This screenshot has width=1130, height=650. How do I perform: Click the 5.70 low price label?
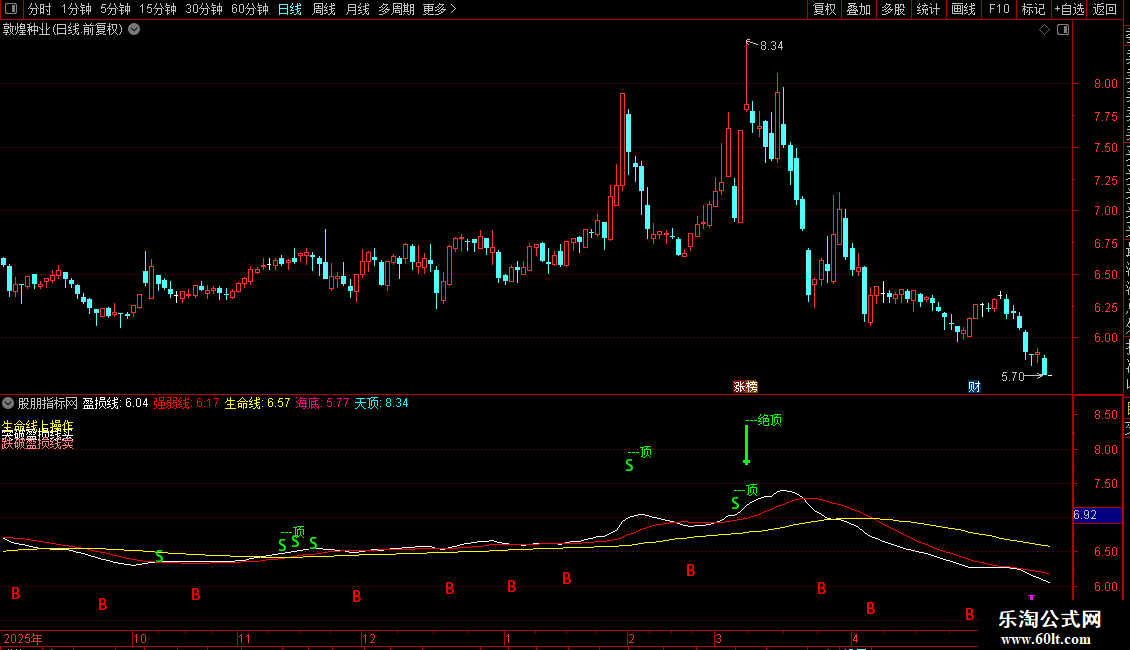1013,377
